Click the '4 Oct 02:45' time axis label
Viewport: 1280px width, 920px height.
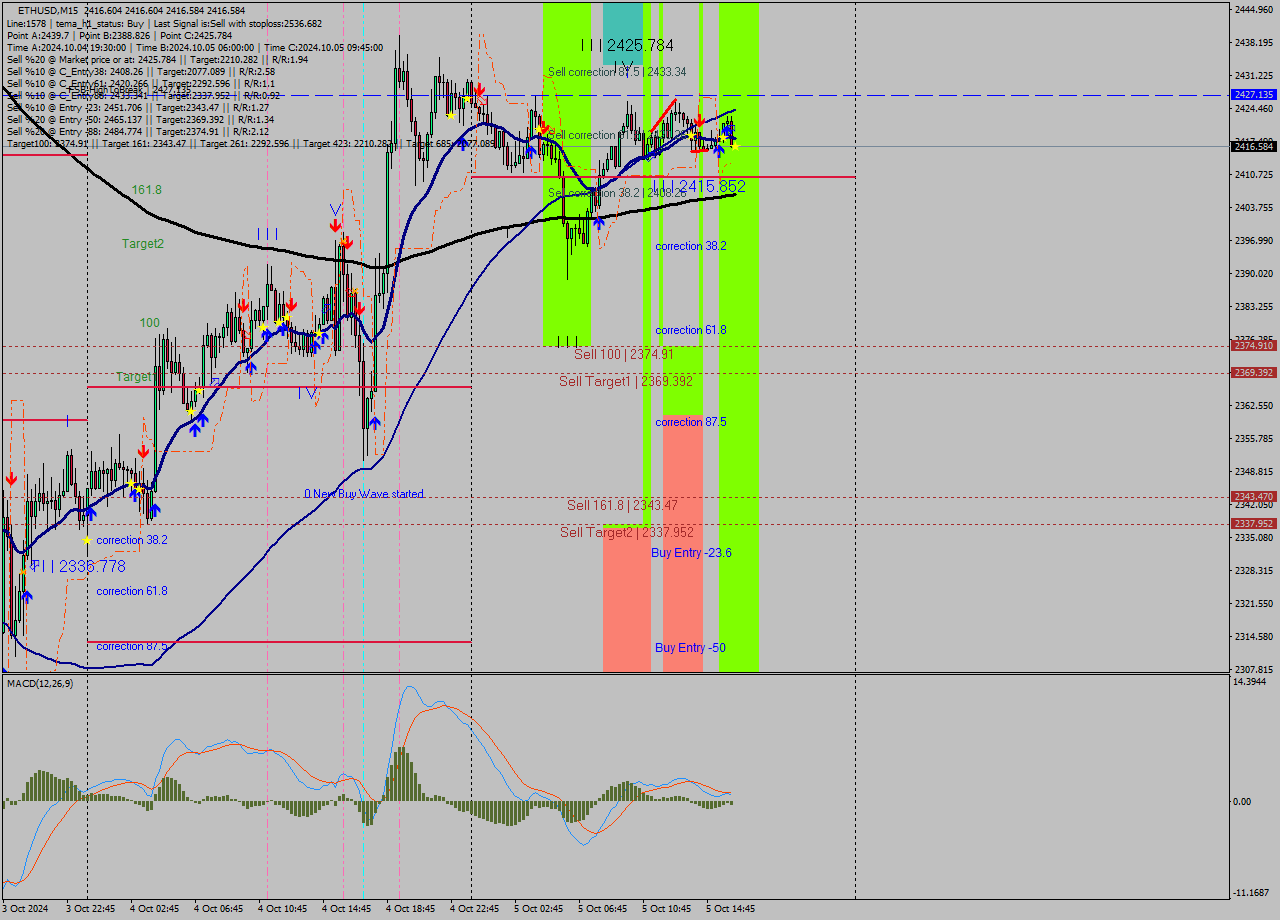(155, 909)
